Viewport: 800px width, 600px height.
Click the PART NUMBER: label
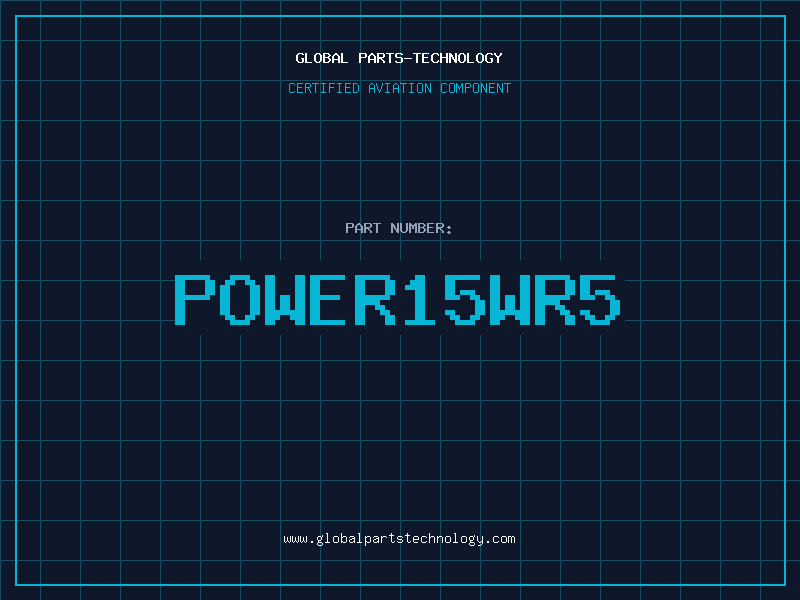click(398, 228)
